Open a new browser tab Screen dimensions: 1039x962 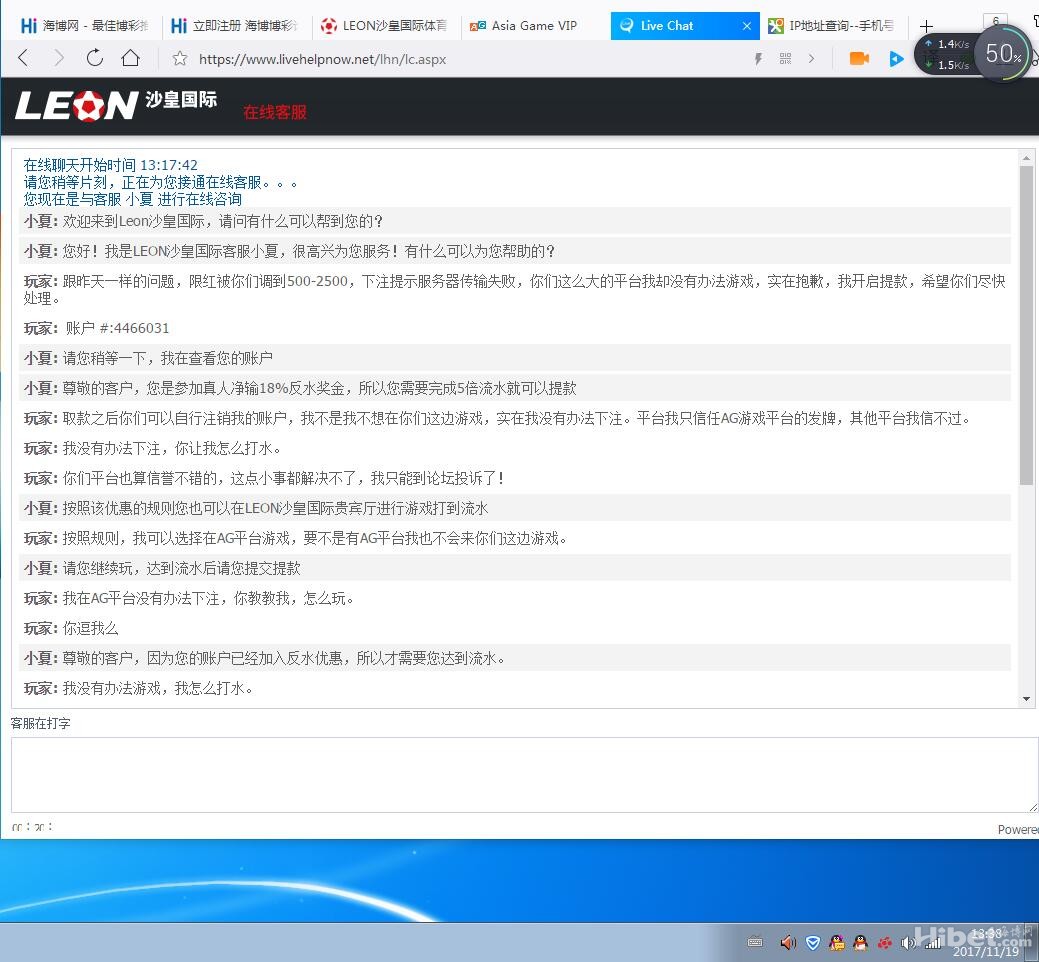pyautogui.click(x=926, y=26)
